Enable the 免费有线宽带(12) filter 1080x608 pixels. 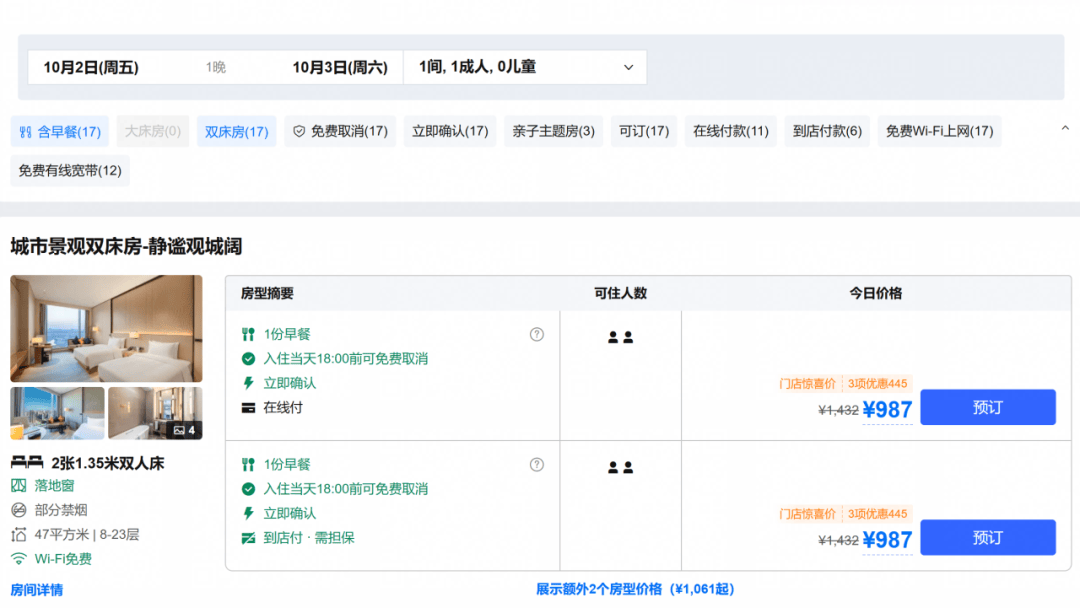click(x=70, y=171)
